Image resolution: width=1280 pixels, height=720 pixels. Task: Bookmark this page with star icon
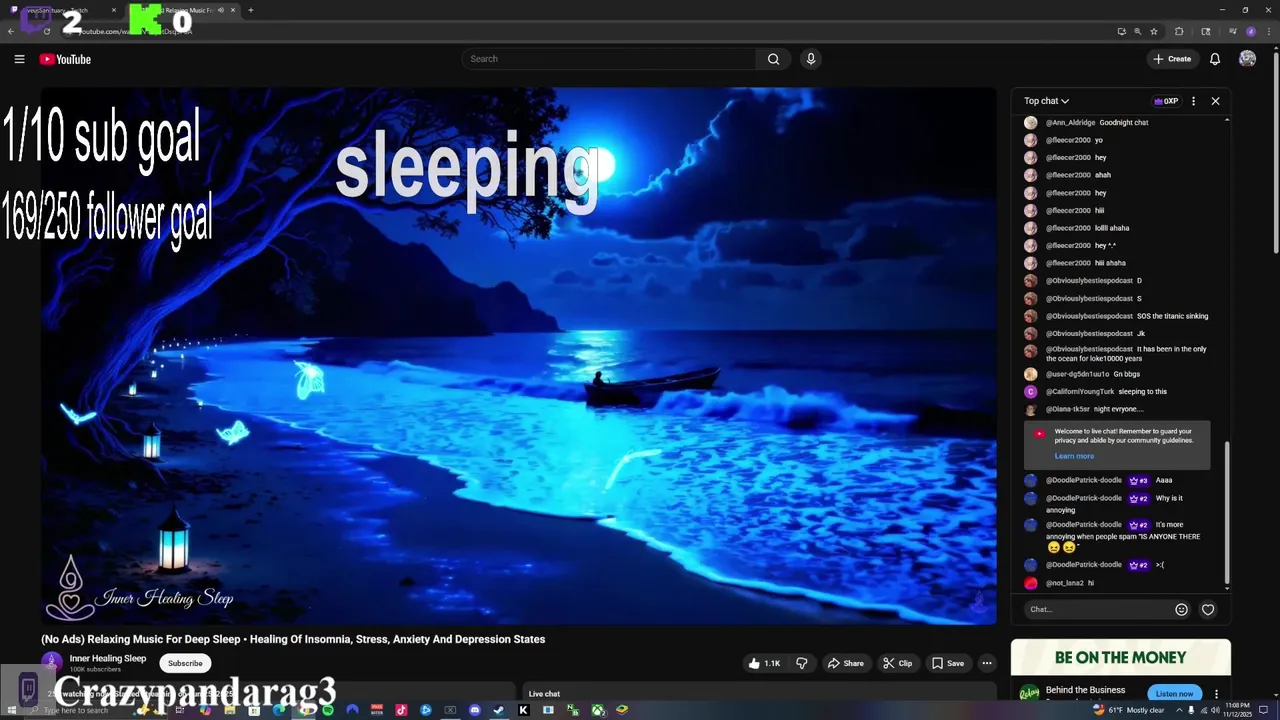pyautogui.click(x=1154, y=31)
